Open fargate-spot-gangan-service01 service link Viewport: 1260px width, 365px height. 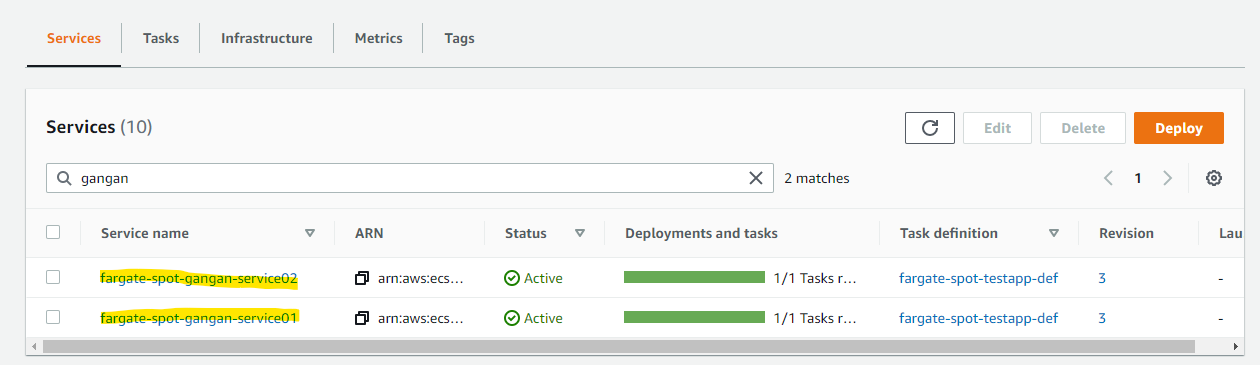(199, 318)
